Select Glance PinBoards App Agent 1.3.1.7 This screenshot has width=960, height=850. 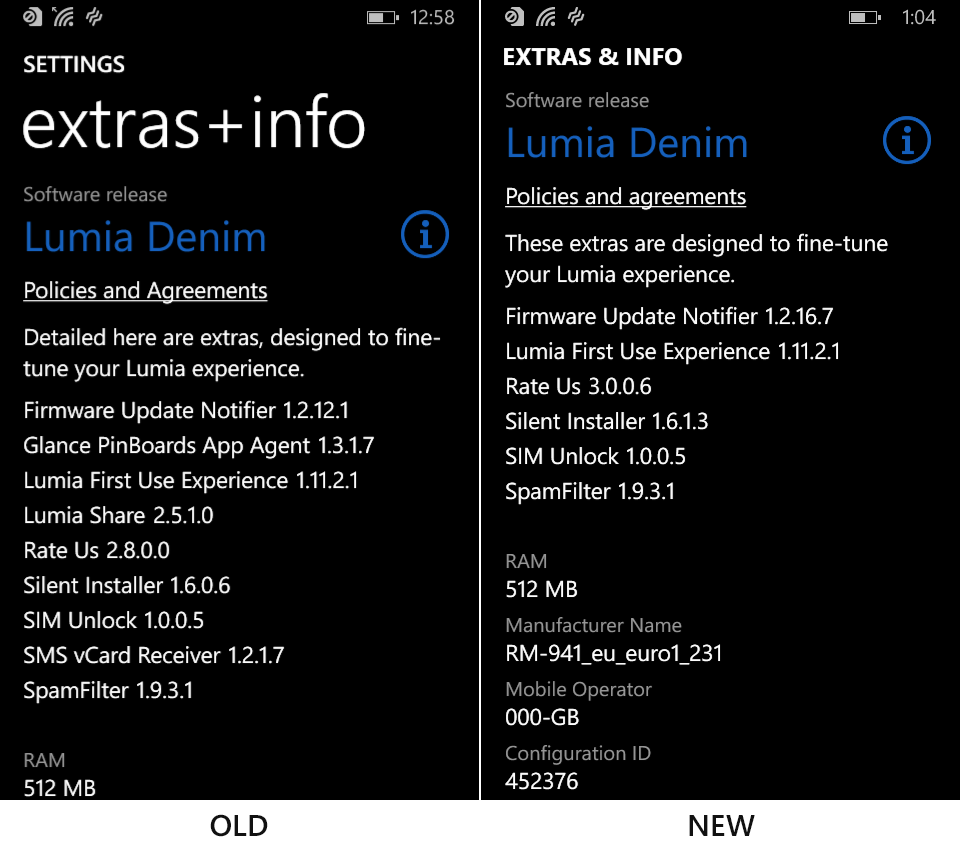click(x=199, y=446)
